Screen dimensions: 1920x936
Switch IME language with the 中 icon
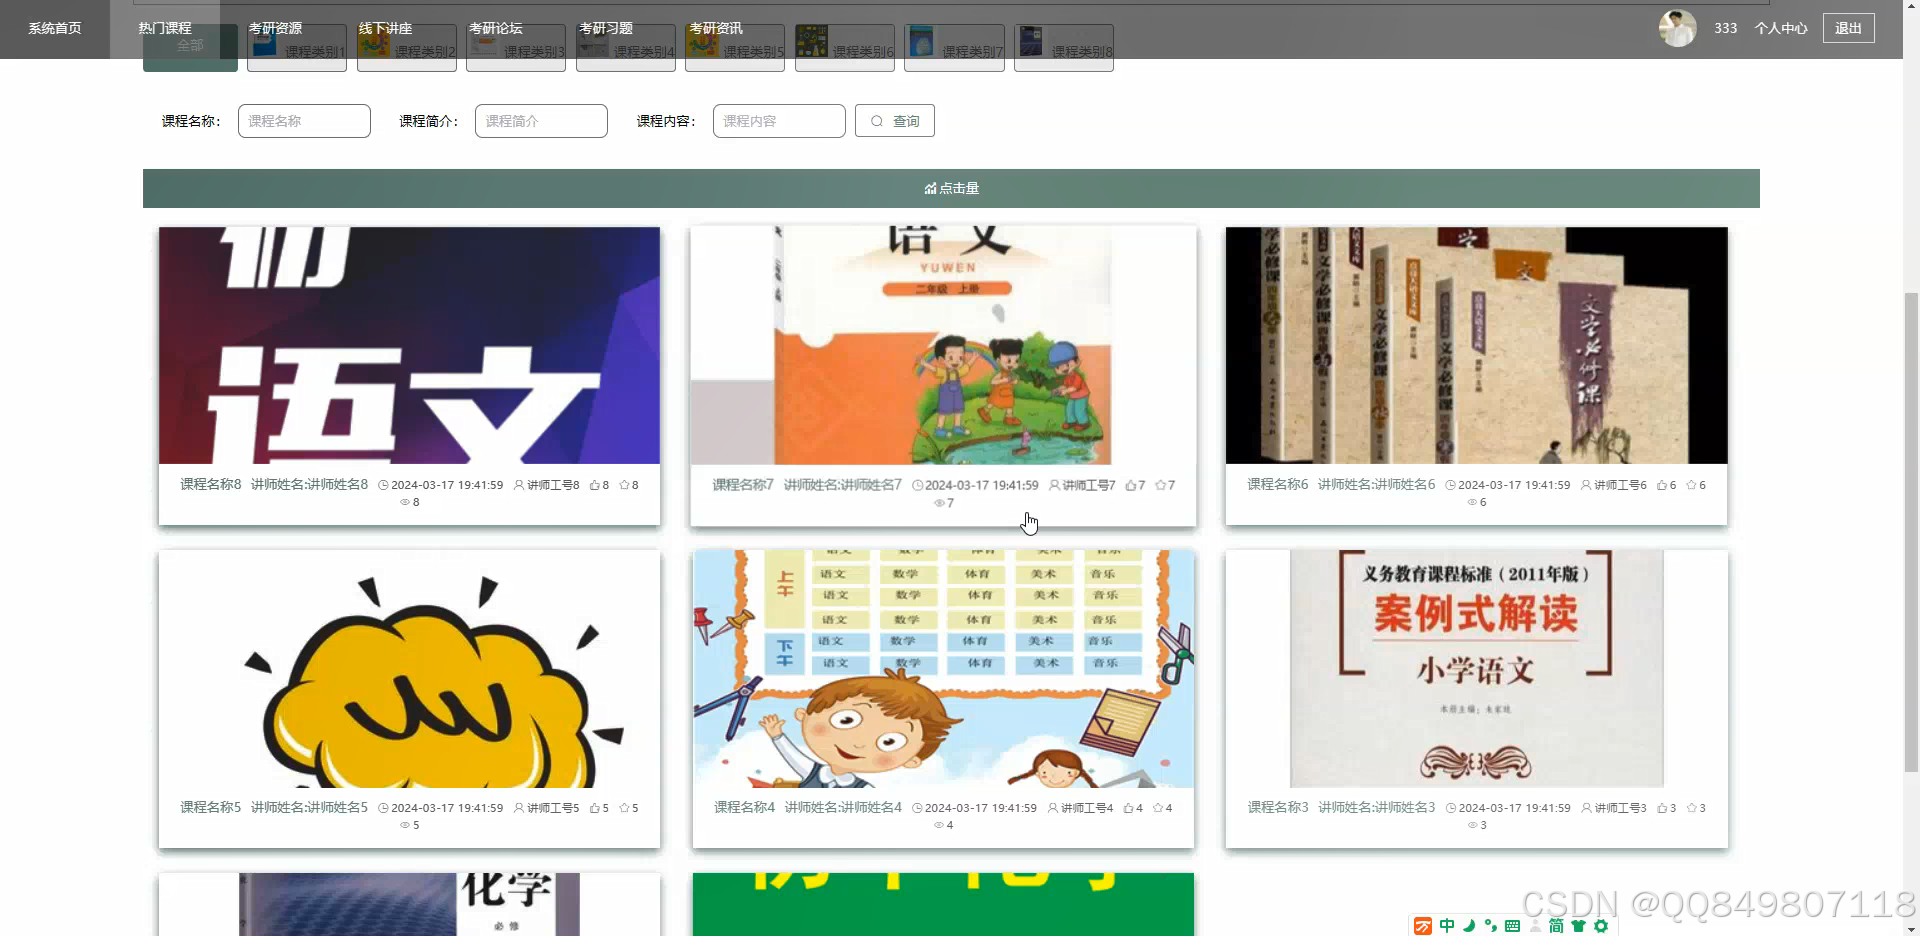(1447, 926)
